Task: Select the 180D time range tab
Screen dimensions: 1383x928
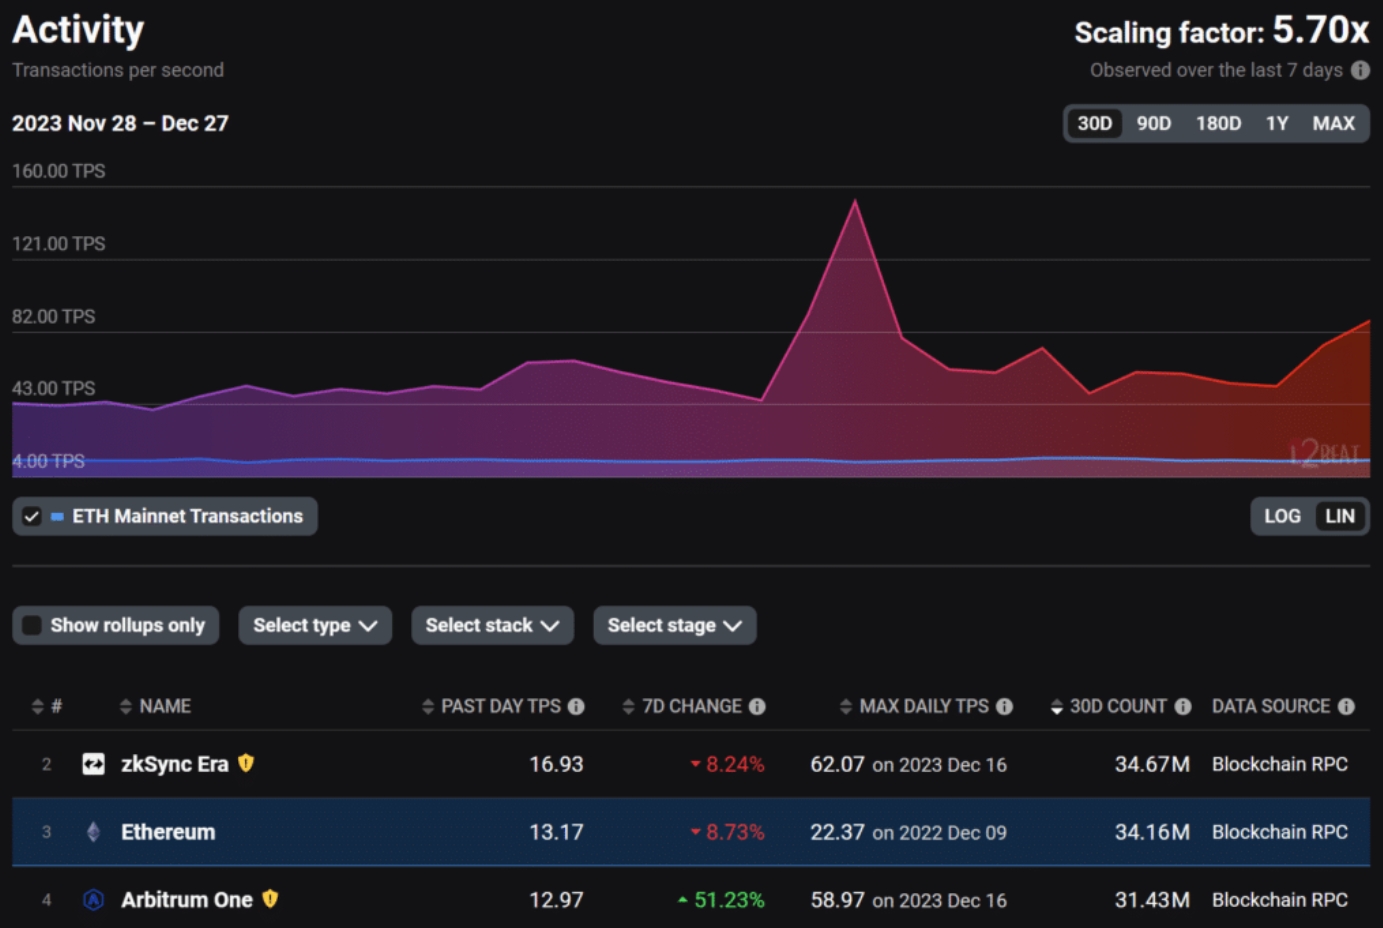Action: [x=1218, y=123]
